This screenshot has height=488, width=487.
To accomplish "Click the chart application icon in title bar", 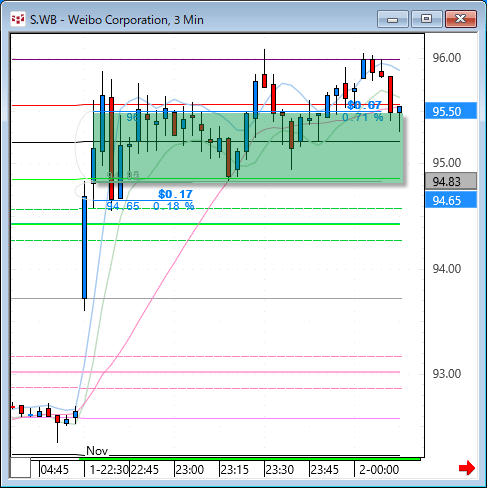I will 18,19.
